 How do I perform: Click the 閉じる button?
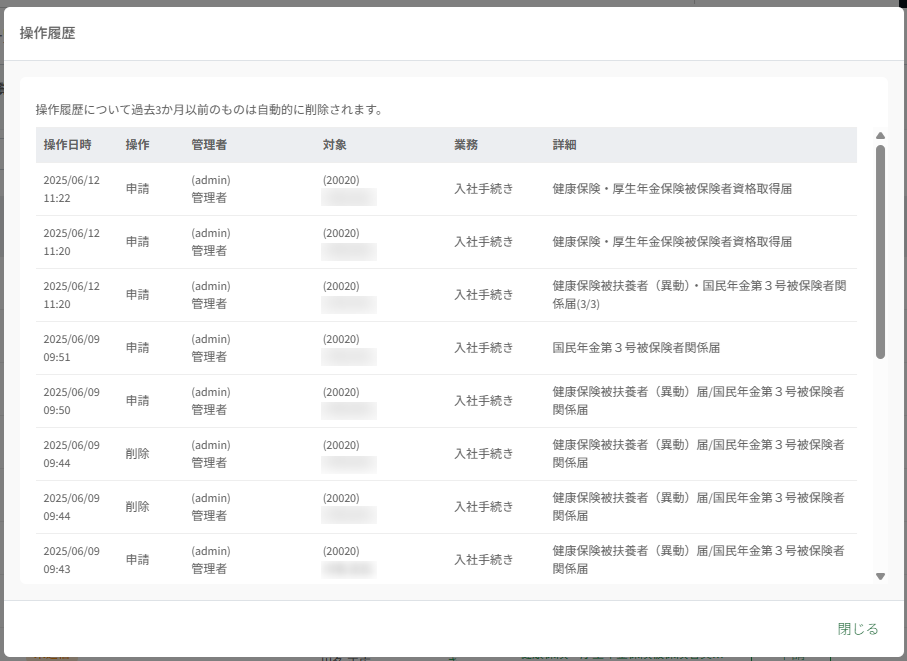pyautogui.click(x=858, y=629)
